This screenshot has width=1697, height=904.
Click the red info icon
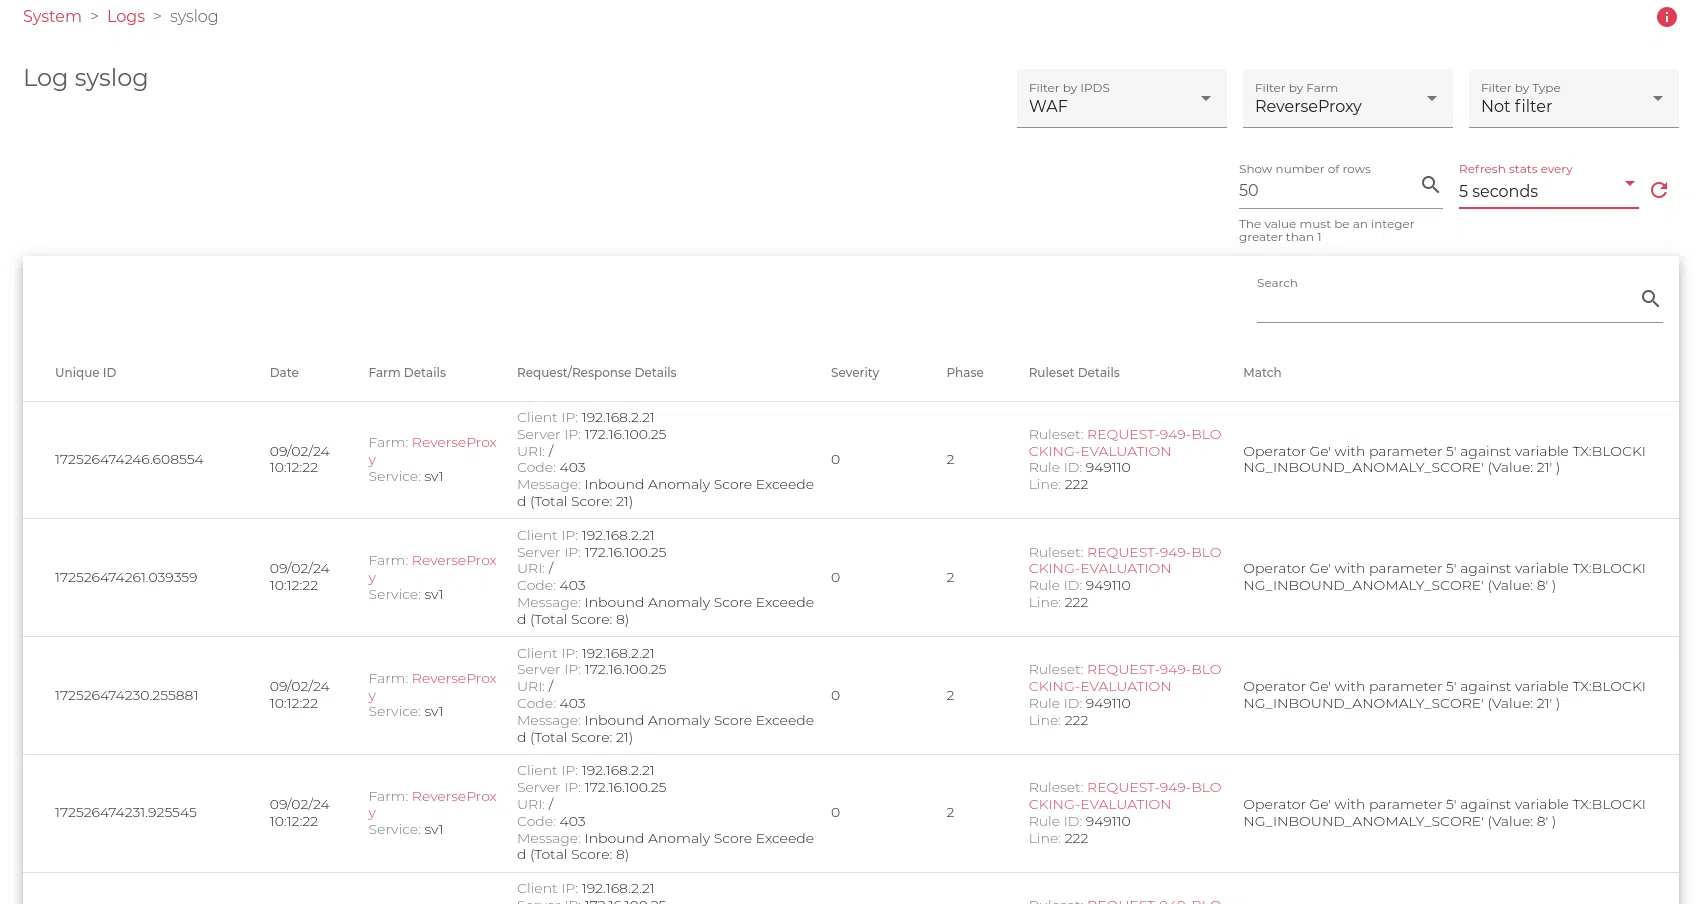[1666, 17]
